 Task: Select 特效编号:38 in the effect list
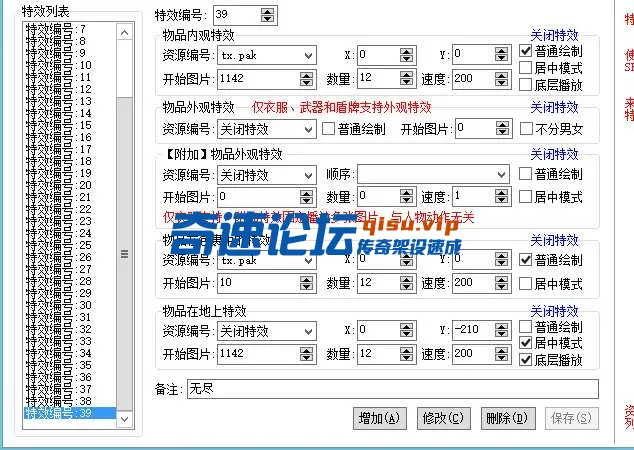tap(70, 401)
